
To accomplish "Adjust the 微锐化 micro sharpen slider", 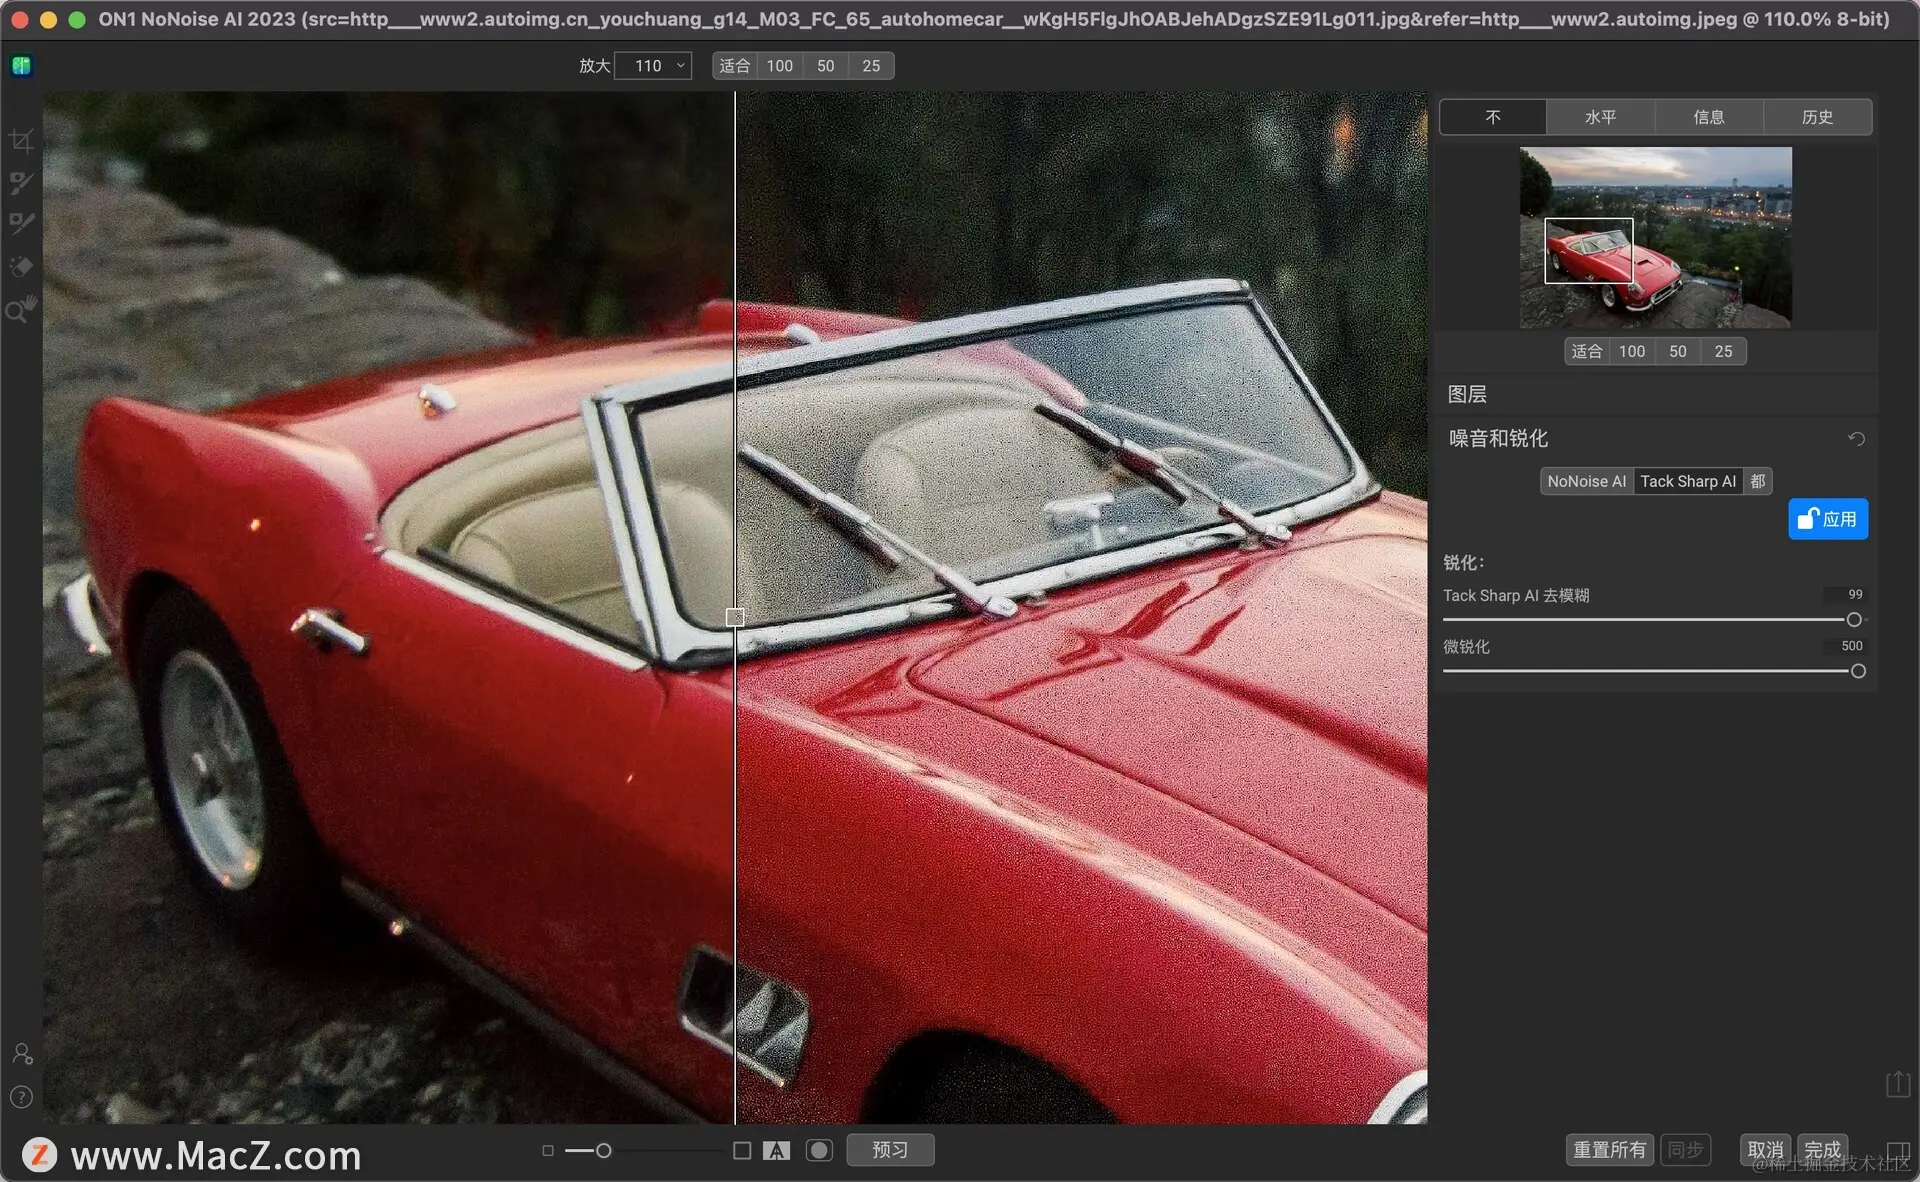I will click(x=1857, y=671).
